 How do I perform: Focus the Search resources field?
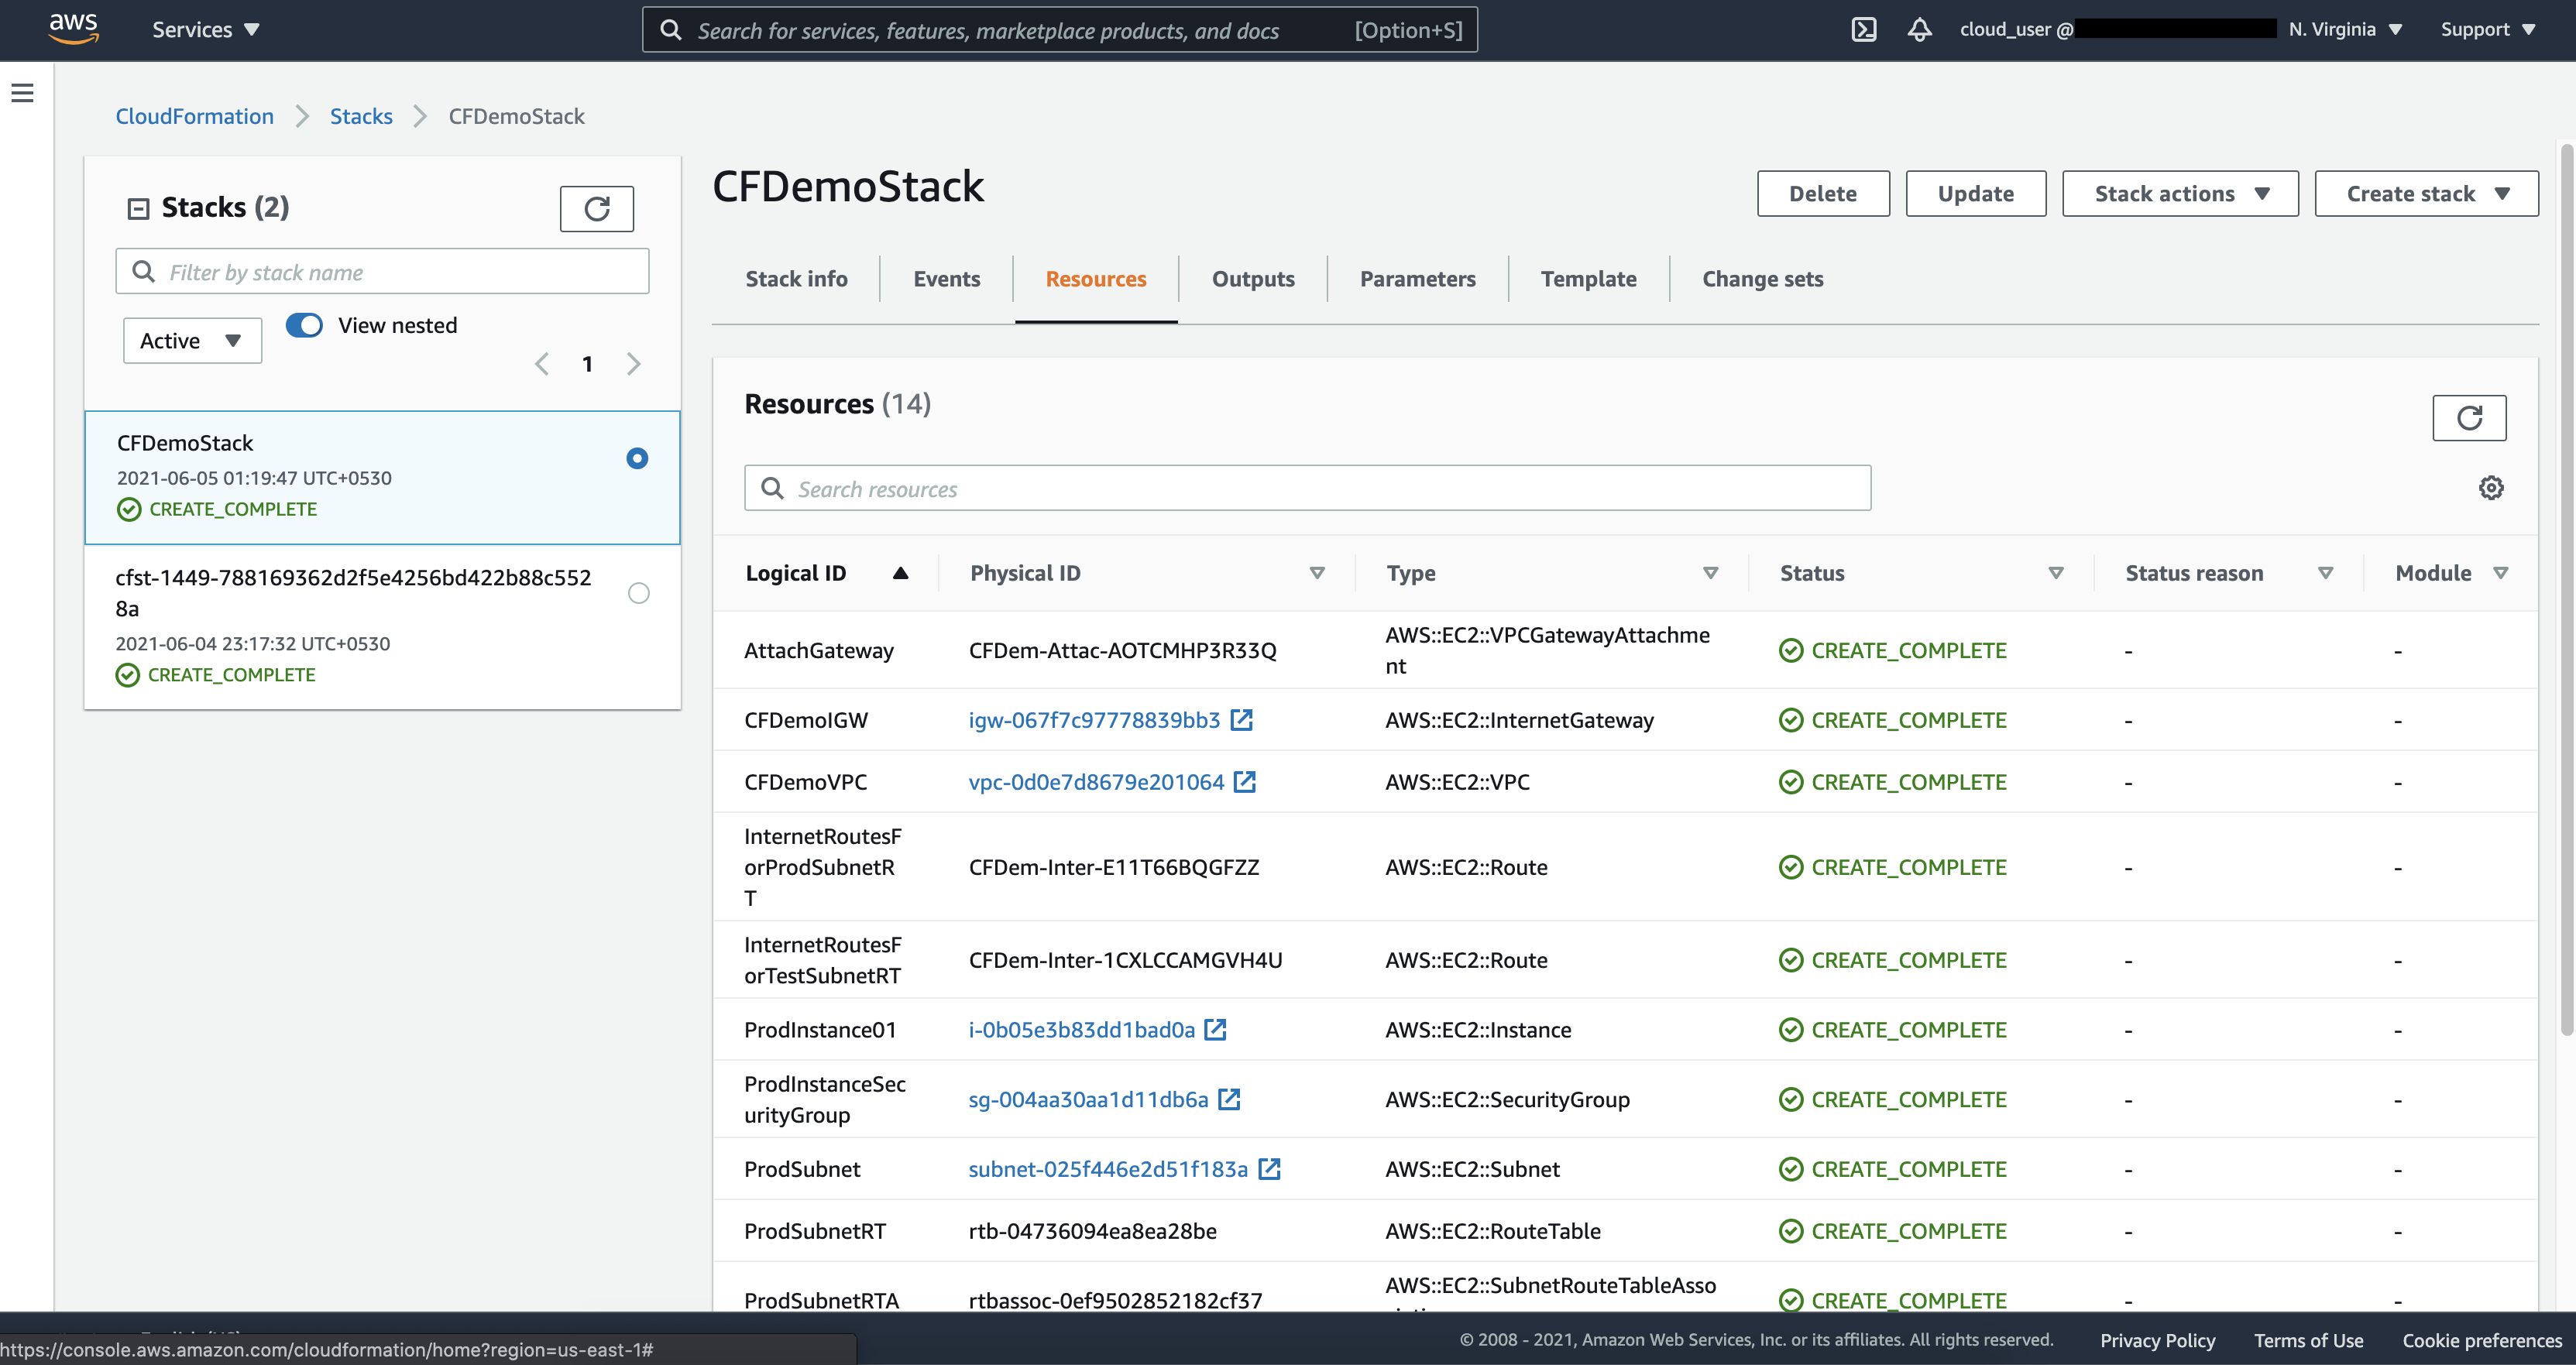tap(1307, 488)
